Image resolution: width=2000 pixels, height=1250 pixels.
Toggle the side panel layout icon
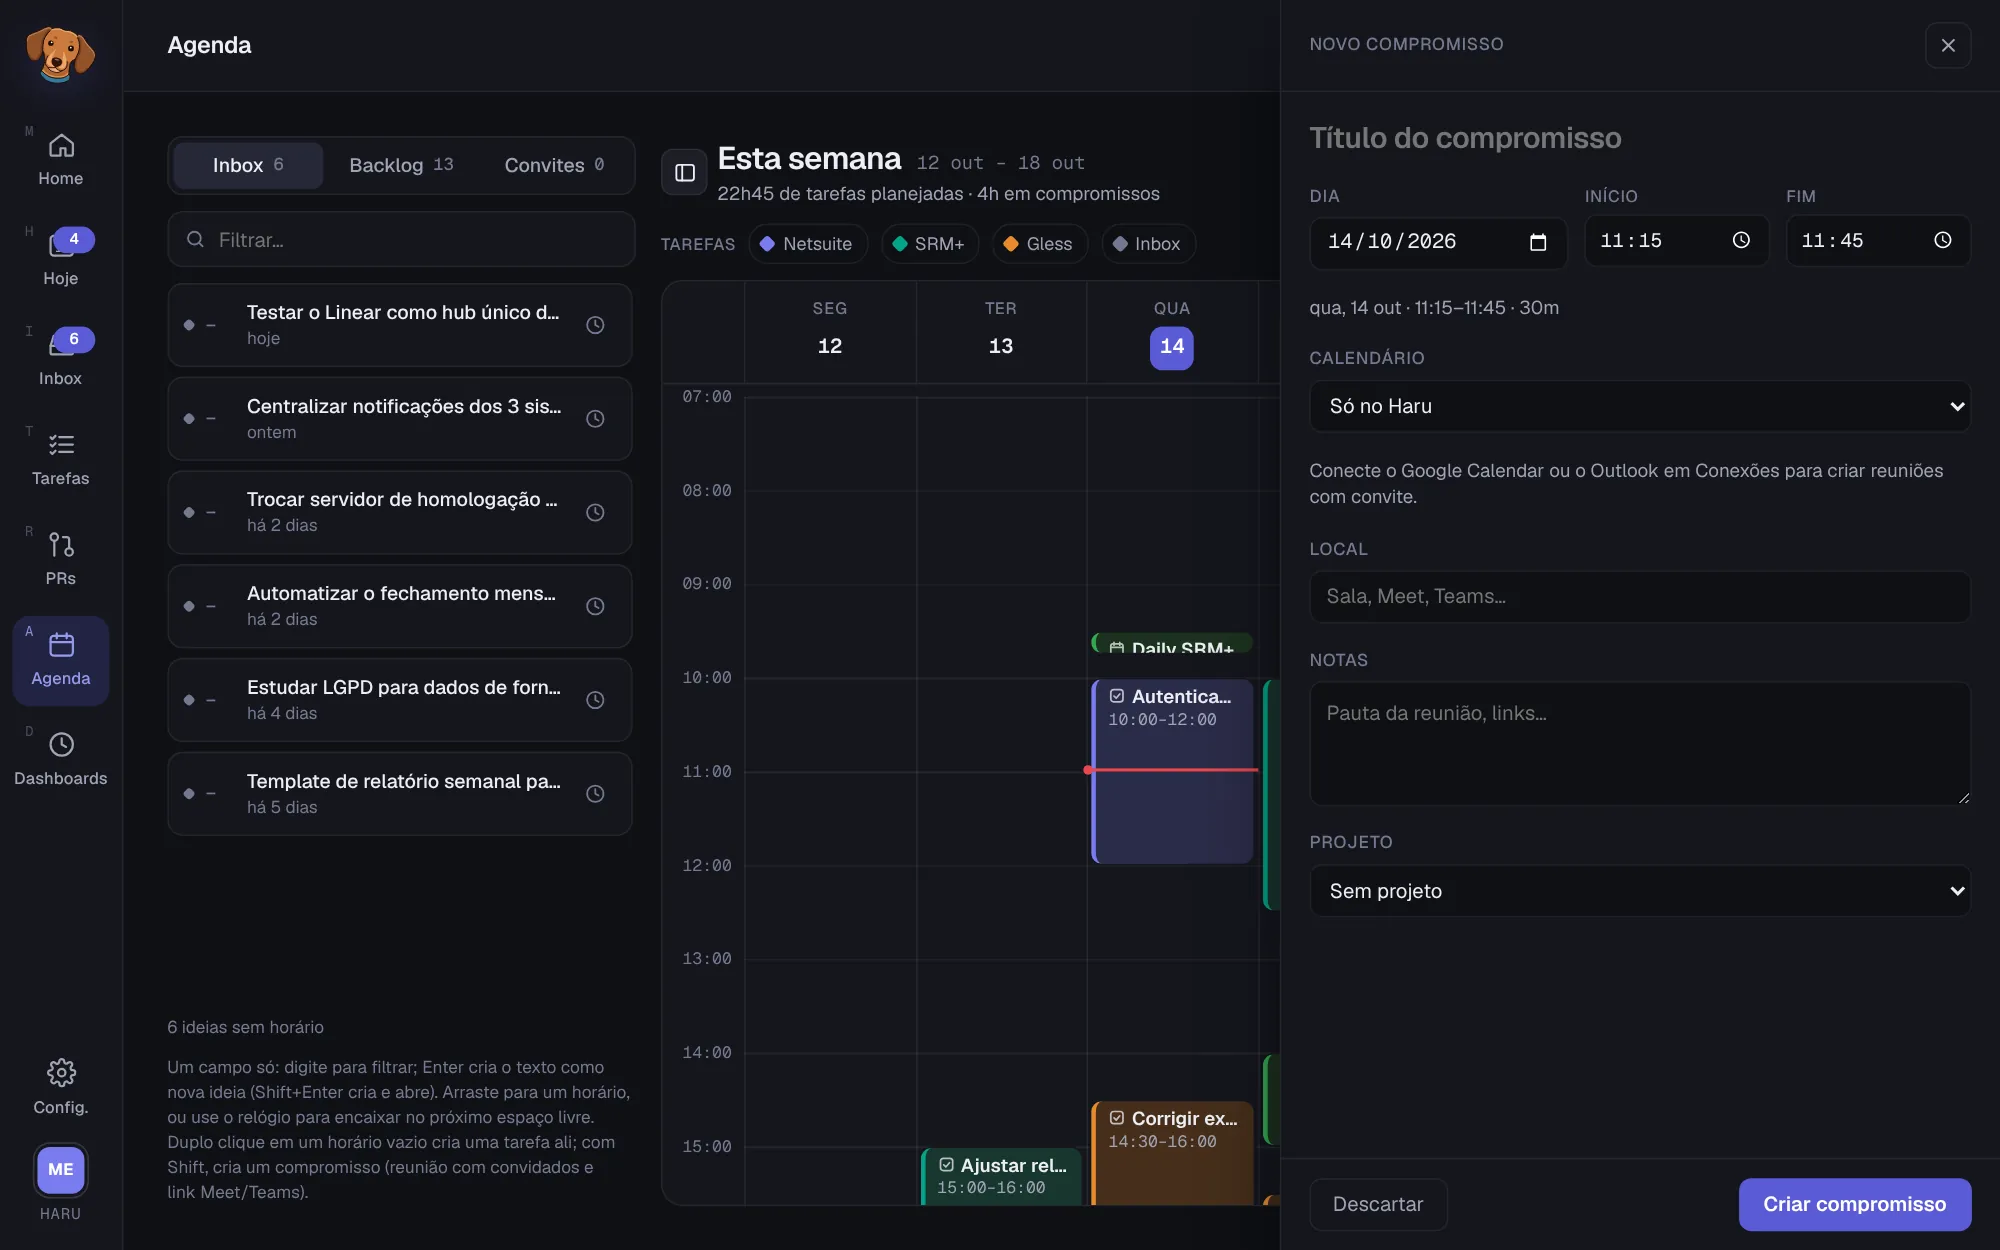point(685,173)
